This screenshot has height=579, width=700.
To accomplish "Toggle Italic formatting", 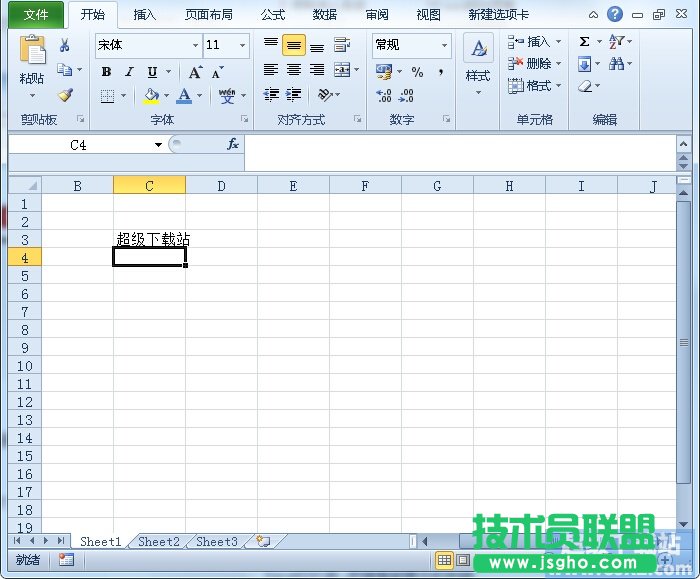I will tap(129, 72).
